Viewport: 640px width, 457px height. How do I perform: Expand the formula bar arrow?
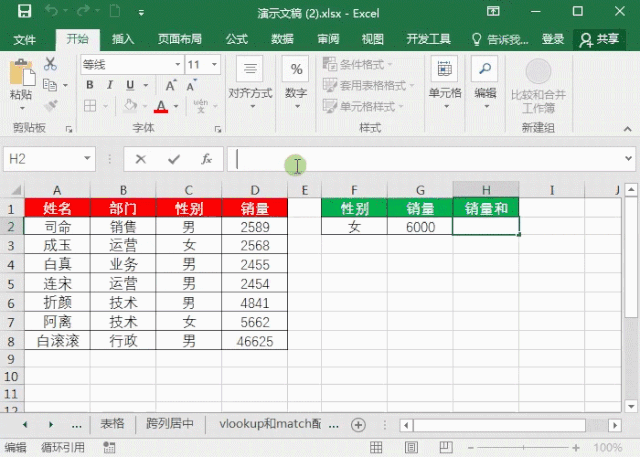629,158
